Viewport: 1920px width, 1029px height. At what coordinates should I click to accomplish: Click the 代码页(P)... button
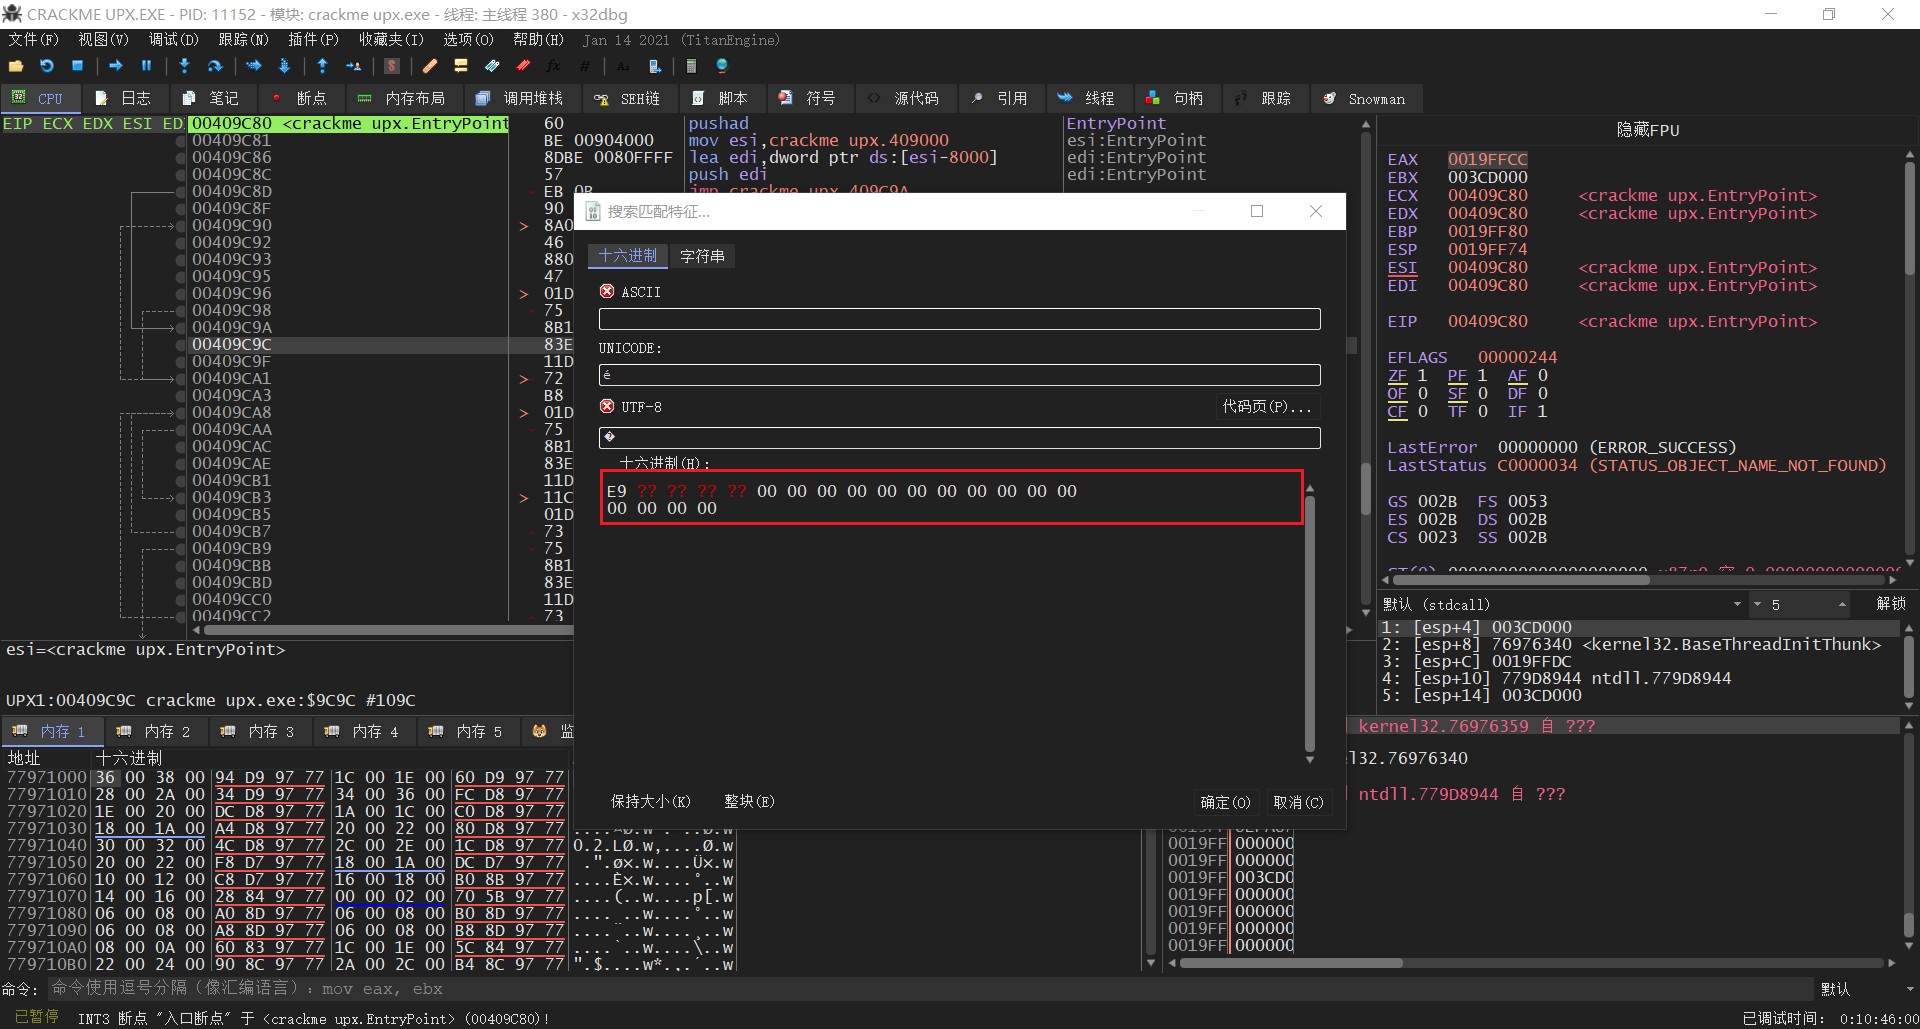(1266, 407)
